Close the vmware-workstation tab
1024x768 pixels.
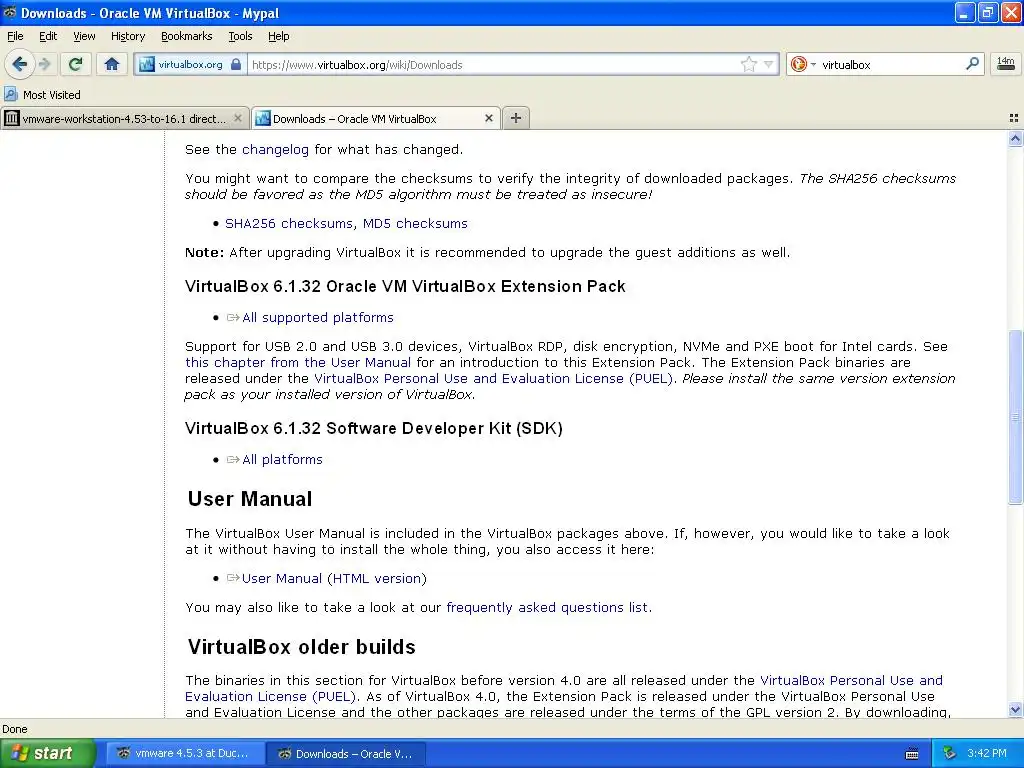coord(238,118)
